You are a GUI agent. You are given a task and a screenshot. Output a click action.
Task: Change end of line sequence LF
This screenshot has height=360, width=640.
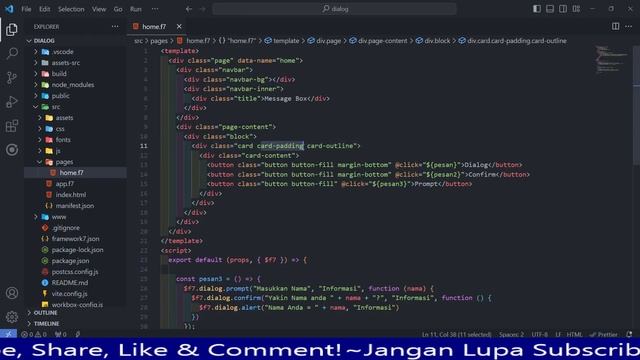(558, 334)
